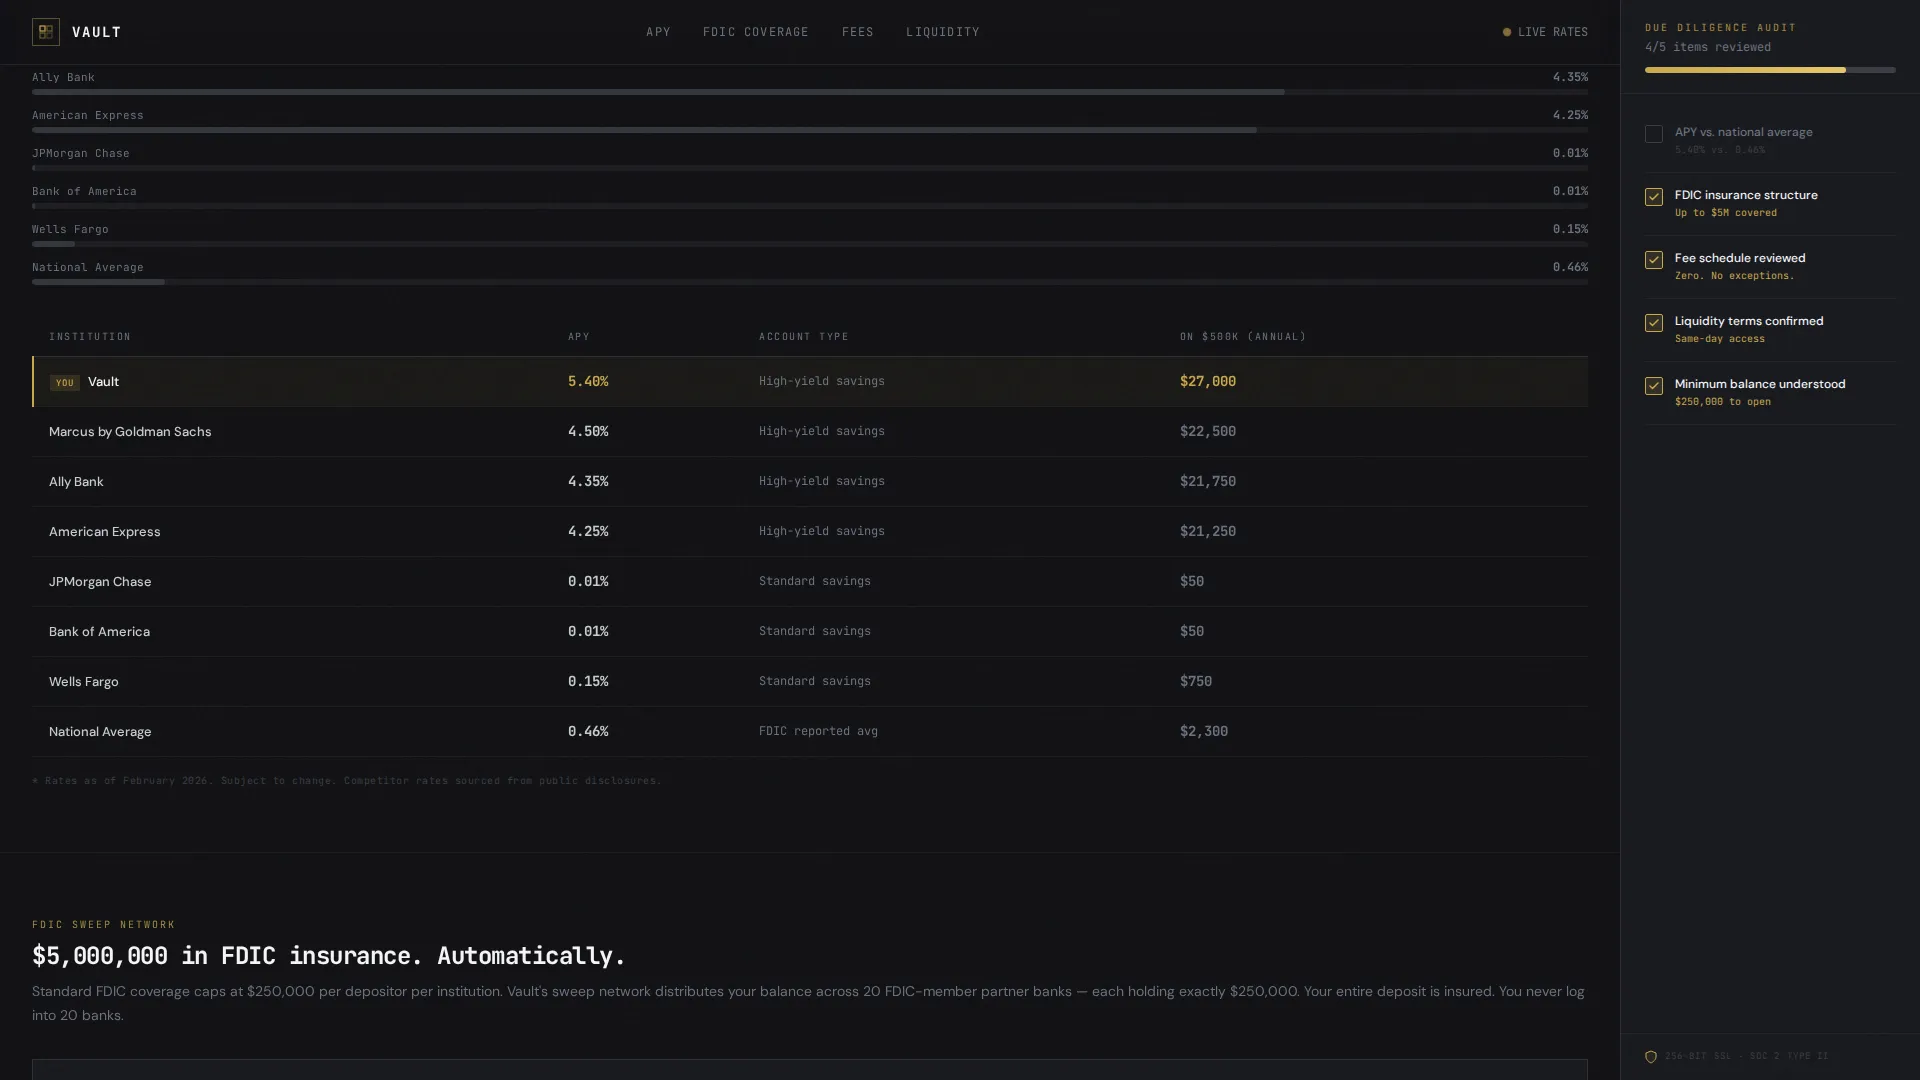Click the VAULT brand name link

[97, 32]
